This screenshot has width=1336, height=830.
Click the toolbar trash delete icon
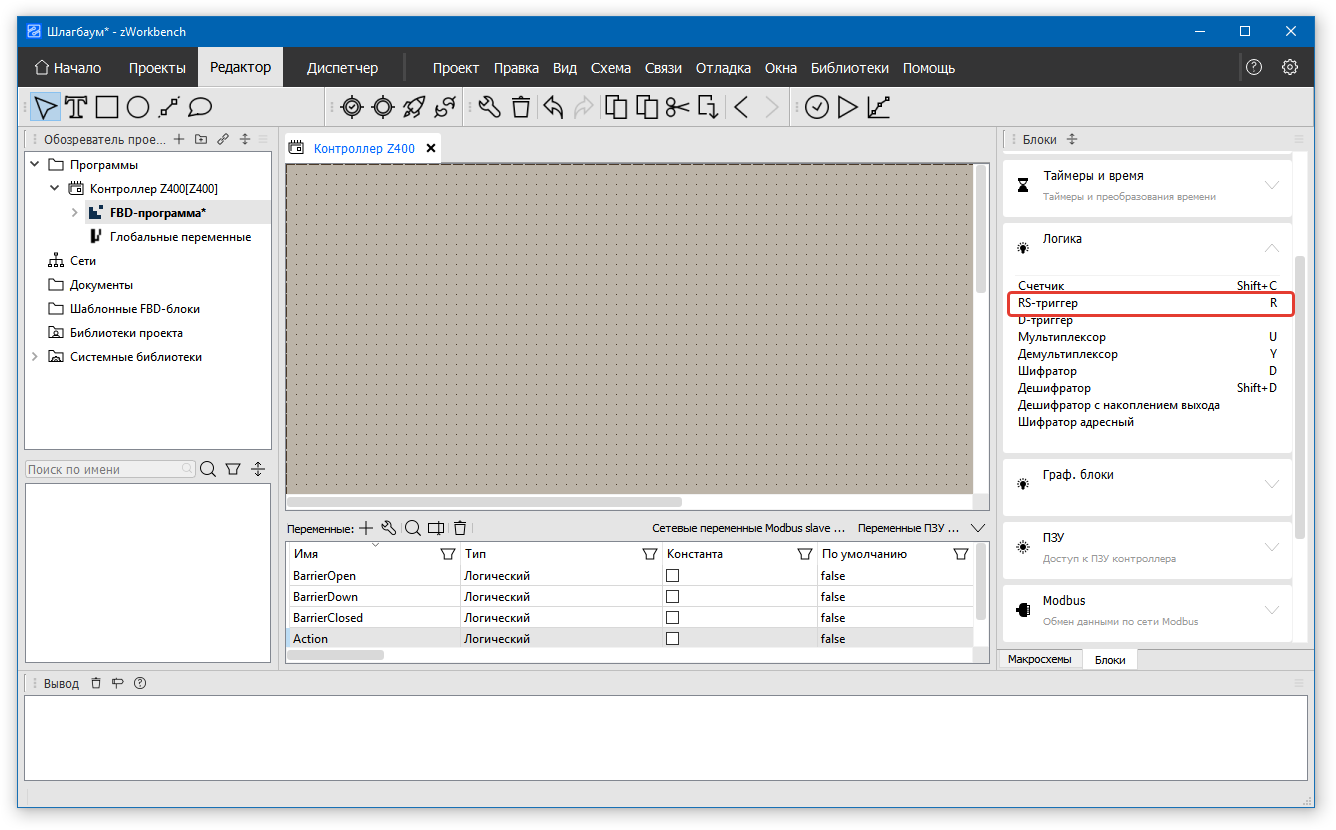(521, 107)
